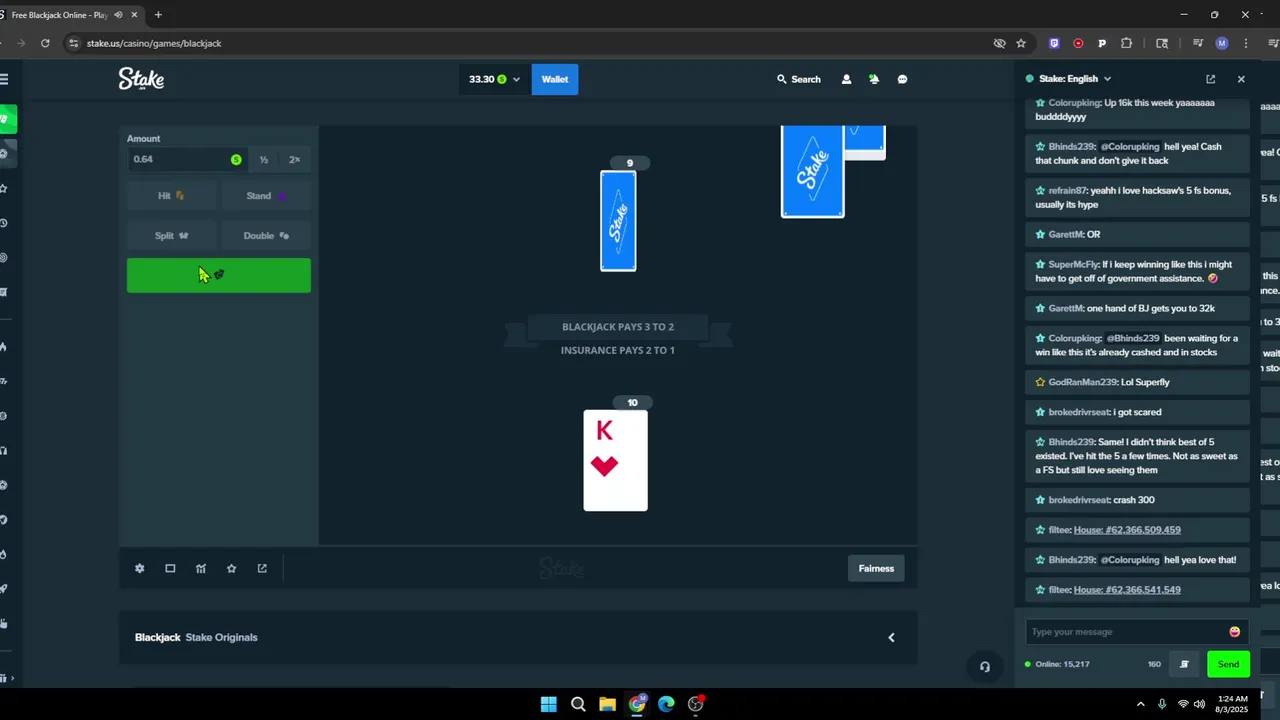Open House: #62,366,509,459 link
Viewport: 1280px width, 720px height.
1127,530
